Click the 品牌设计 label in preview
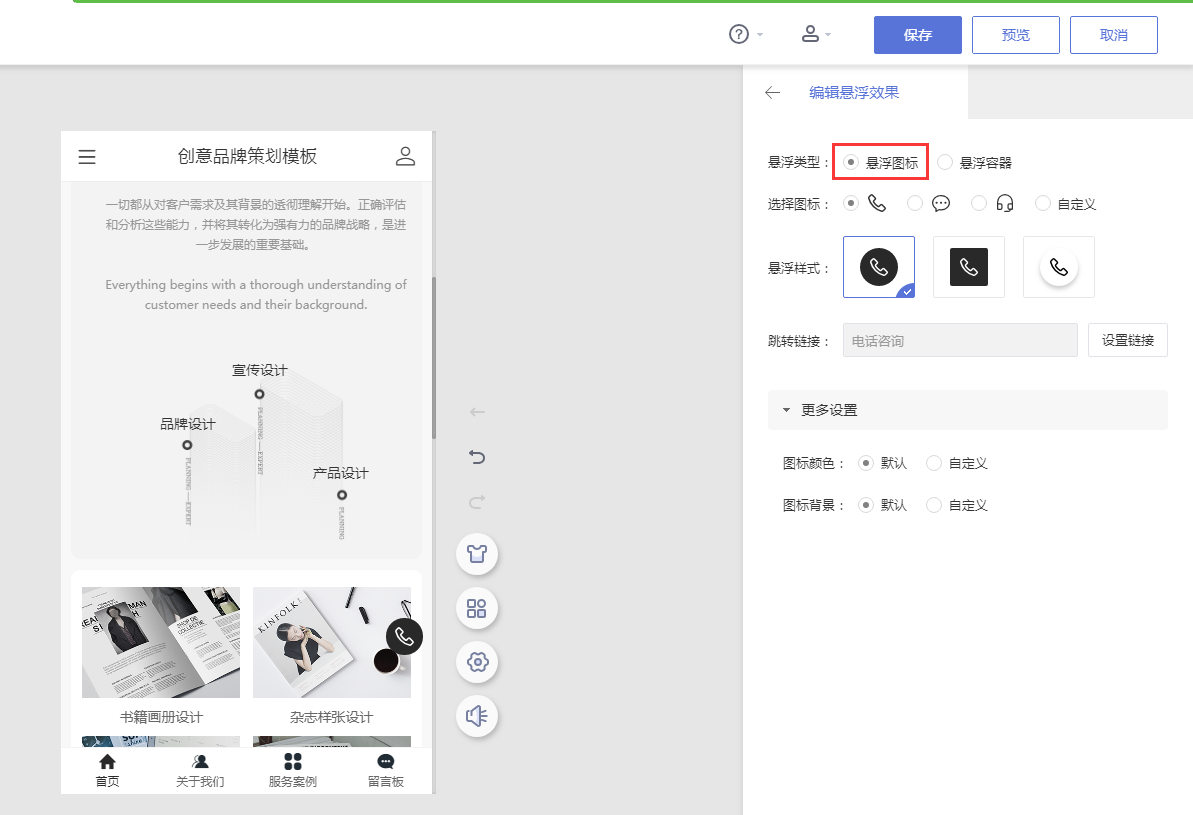This screenshot has width=1193, height=815. (187, 424)
